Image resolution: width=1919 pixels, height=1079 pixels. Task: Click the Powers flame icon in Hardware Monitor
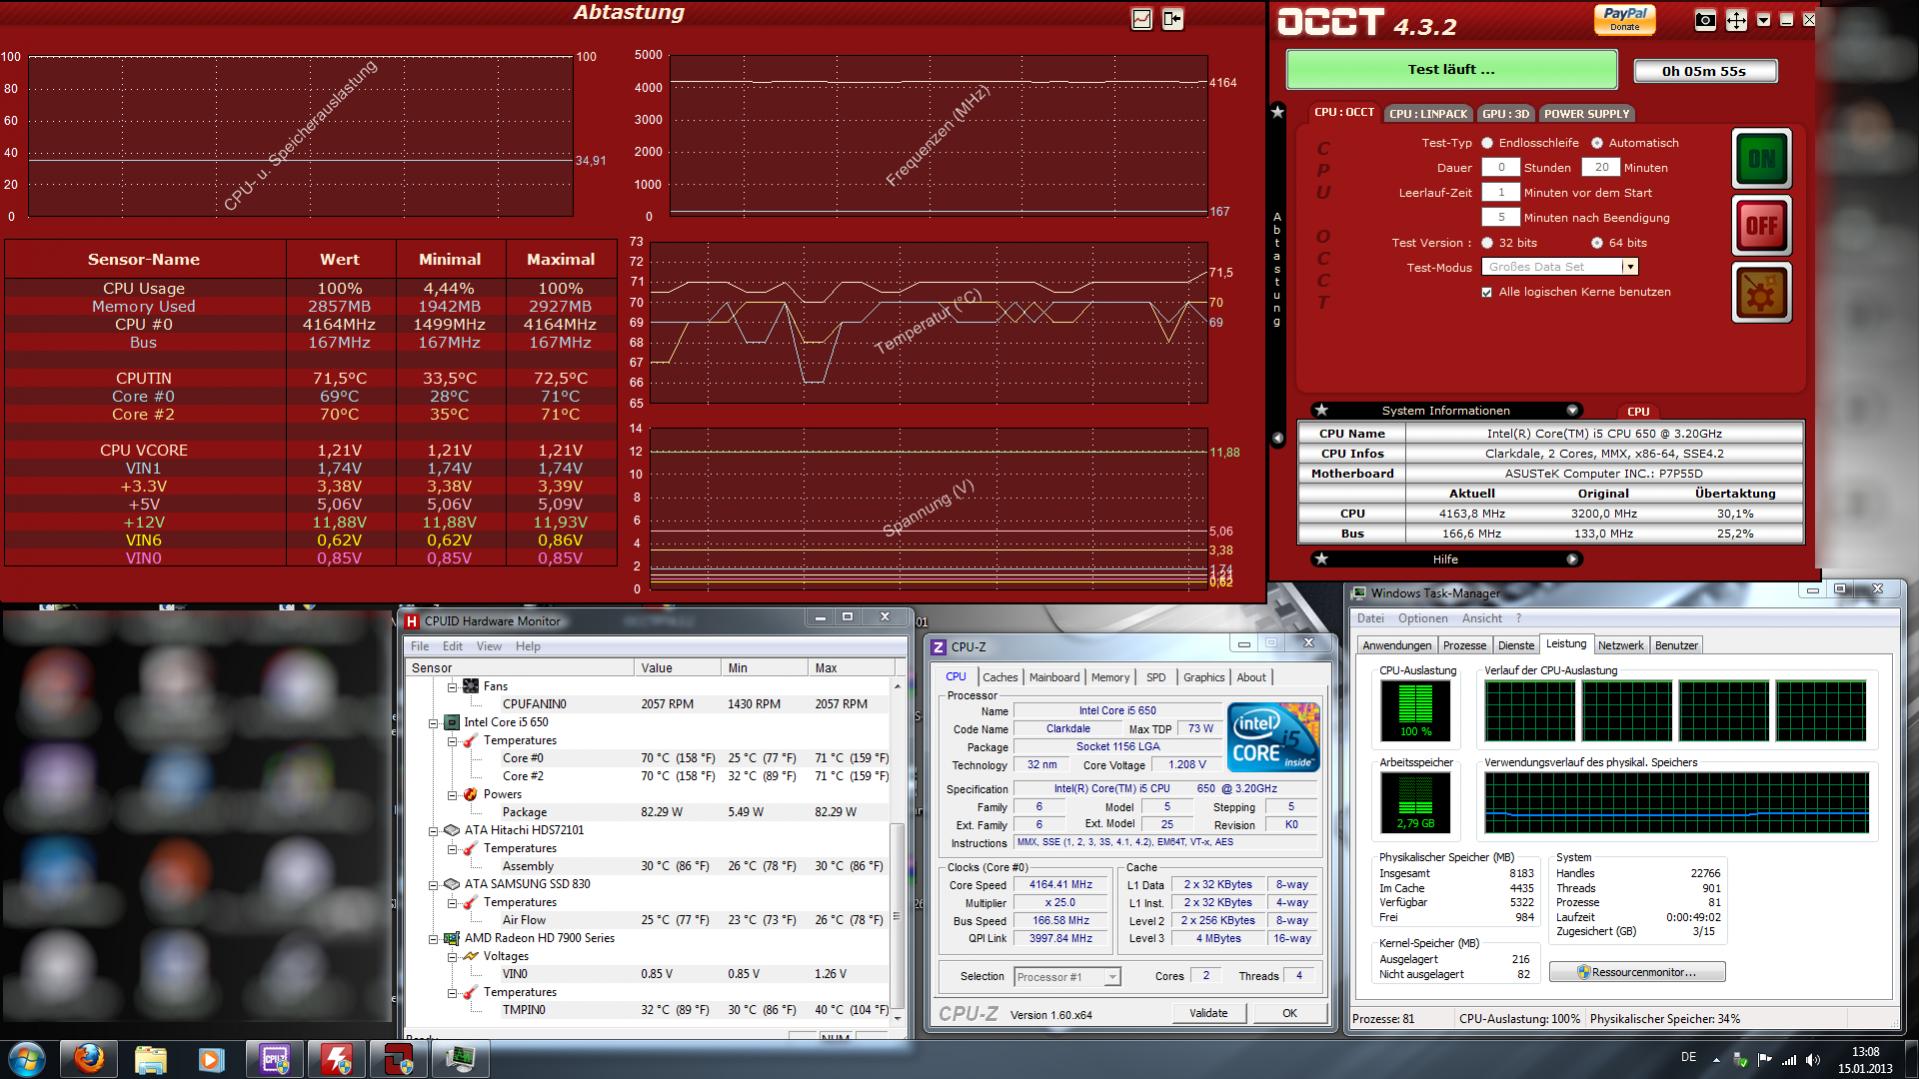tap(470, 794)
